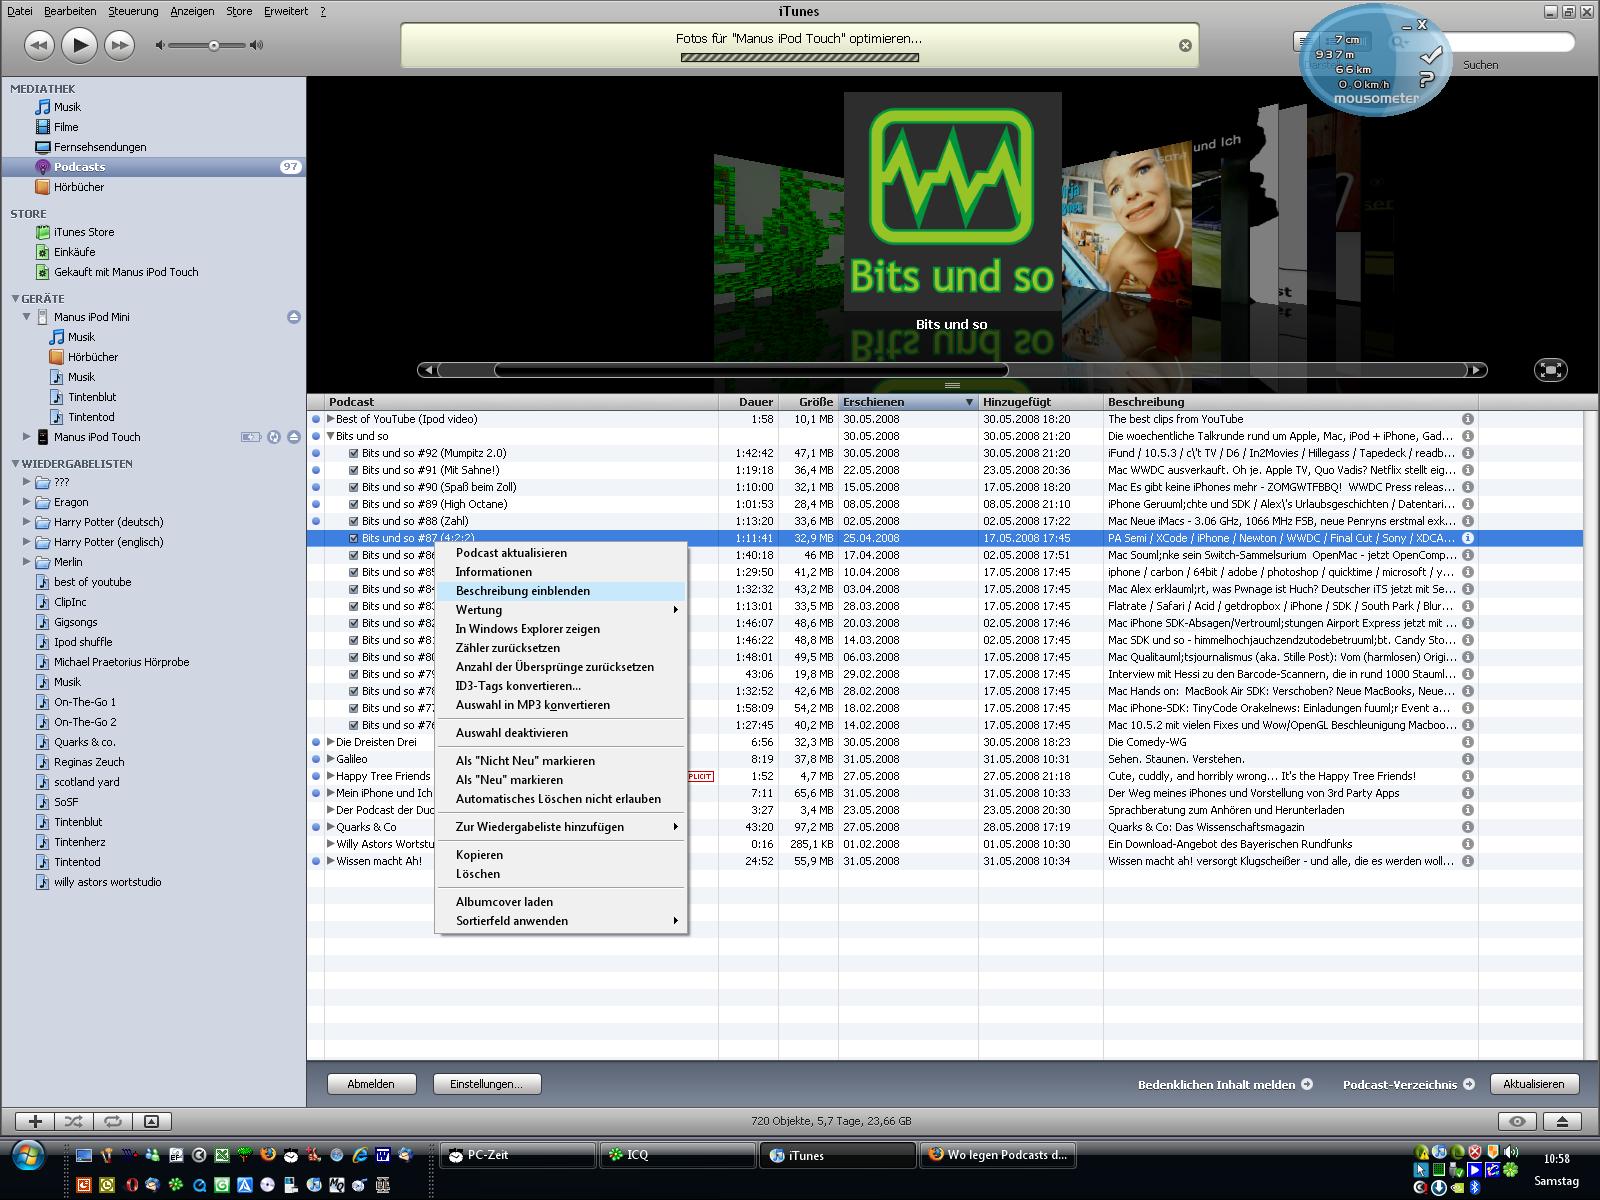This screenshot has height=1200, width=1600.
Task: Enter Cover Flow full screen
Action: coord(1550,370)
